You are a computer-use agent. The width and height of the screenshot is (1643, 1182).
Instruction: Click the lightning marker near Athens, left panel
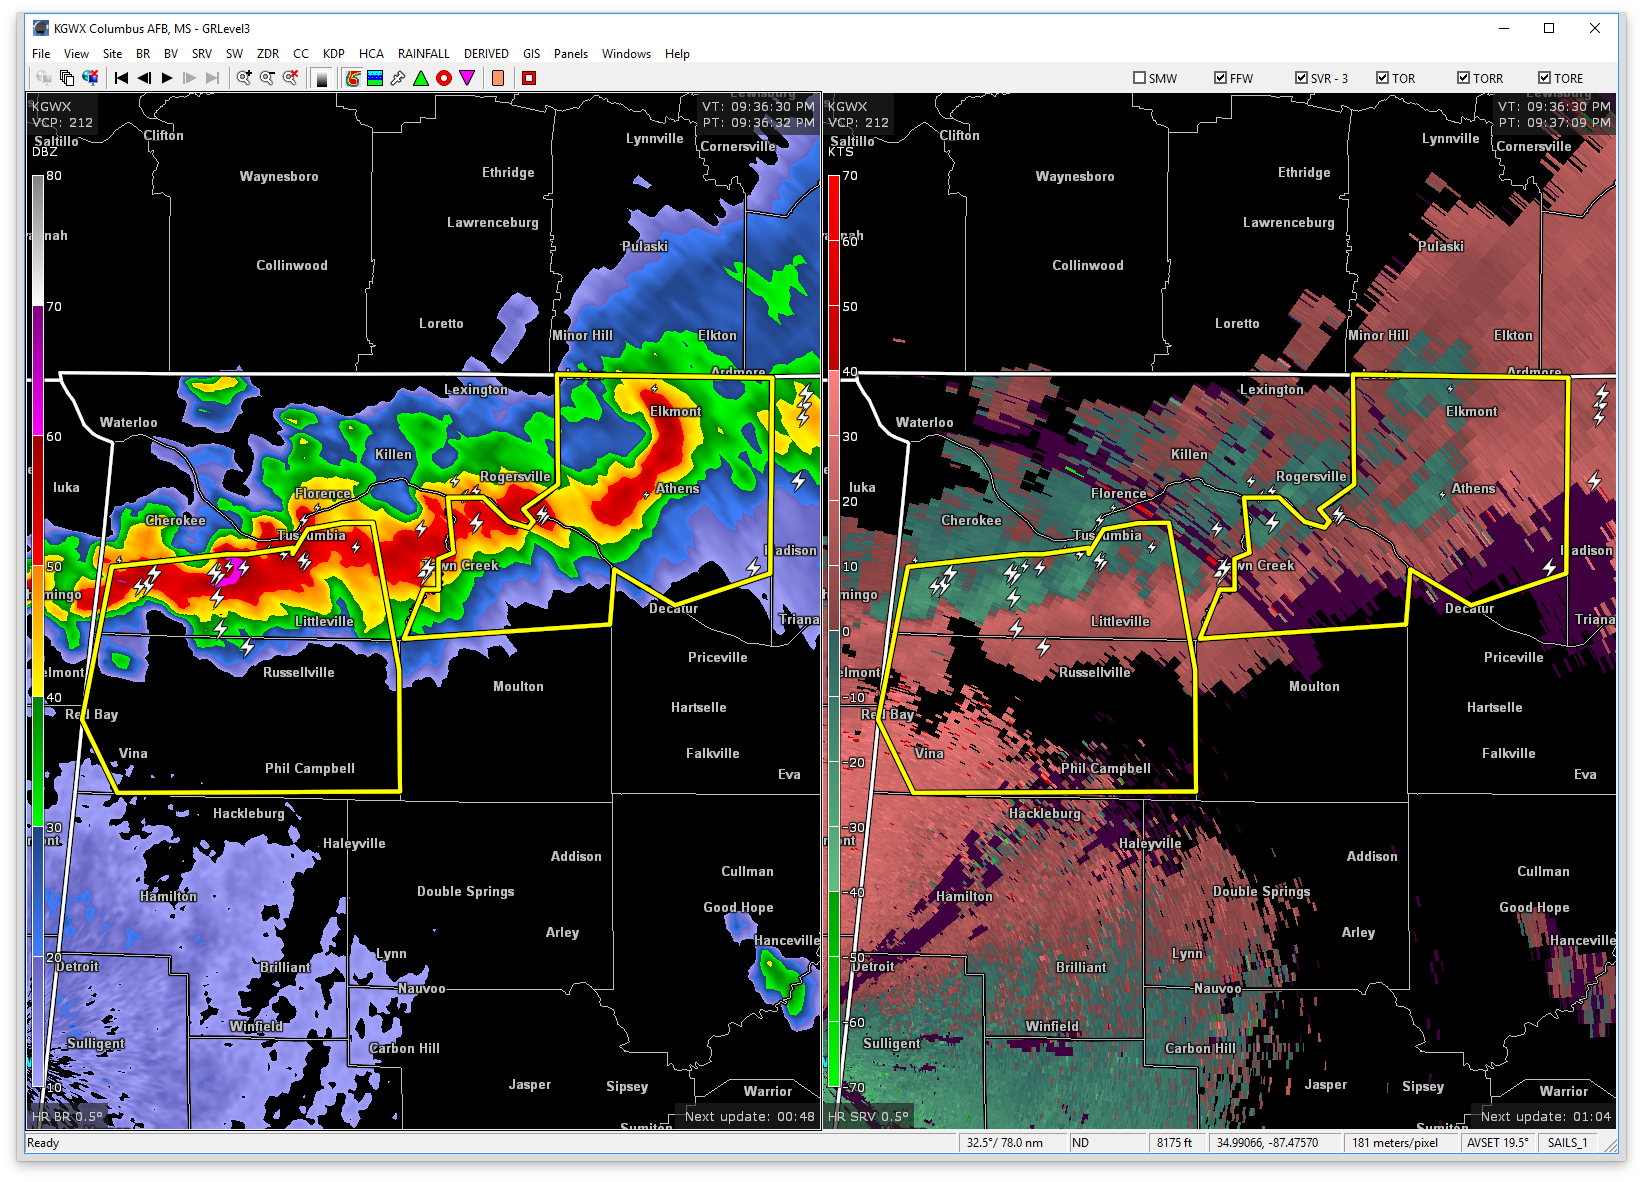[645, 495]
